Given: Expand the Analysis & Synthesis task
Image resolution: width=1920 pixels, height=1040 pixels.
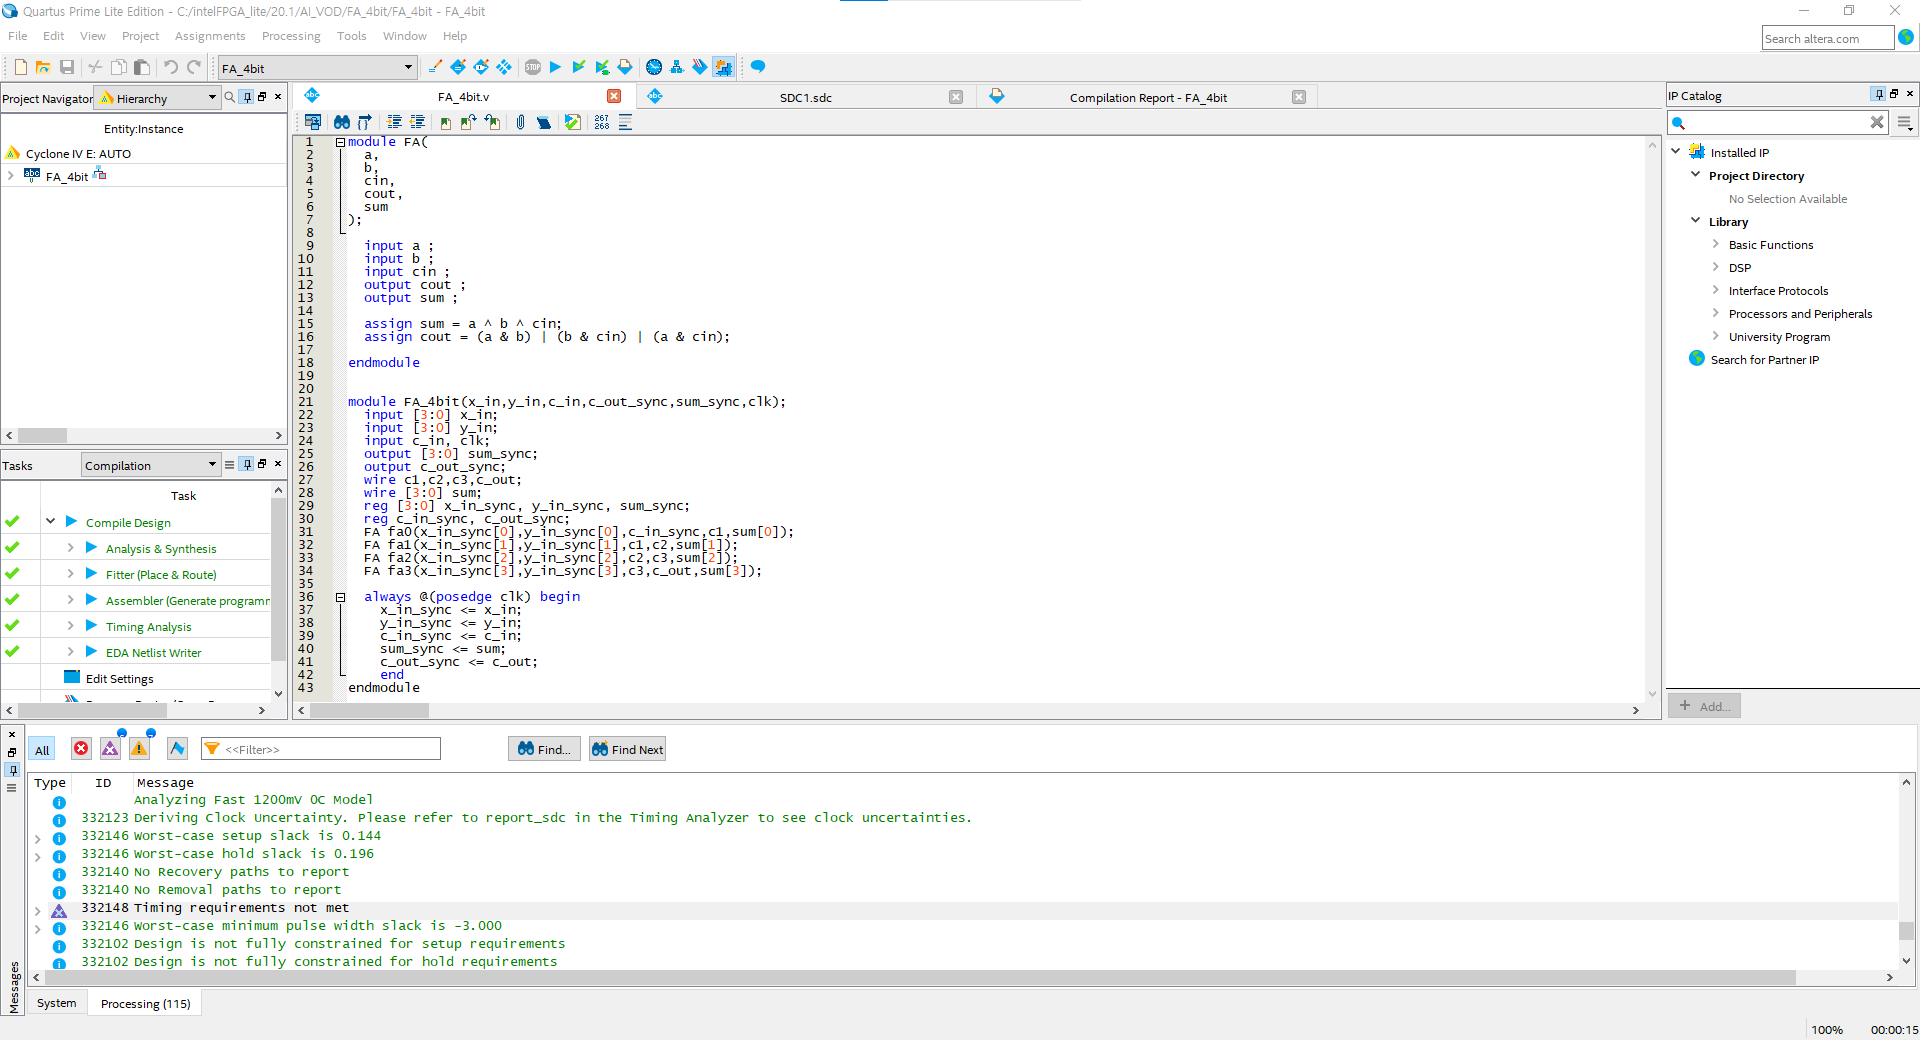Looking at the screenshot, I should pos(70,547).
